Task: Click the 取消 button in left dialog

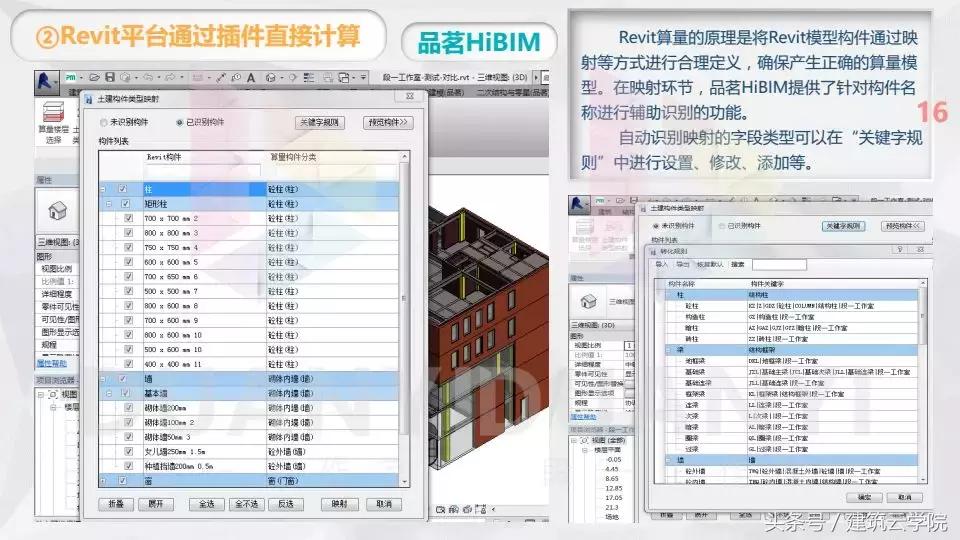Action: (384, 504)
